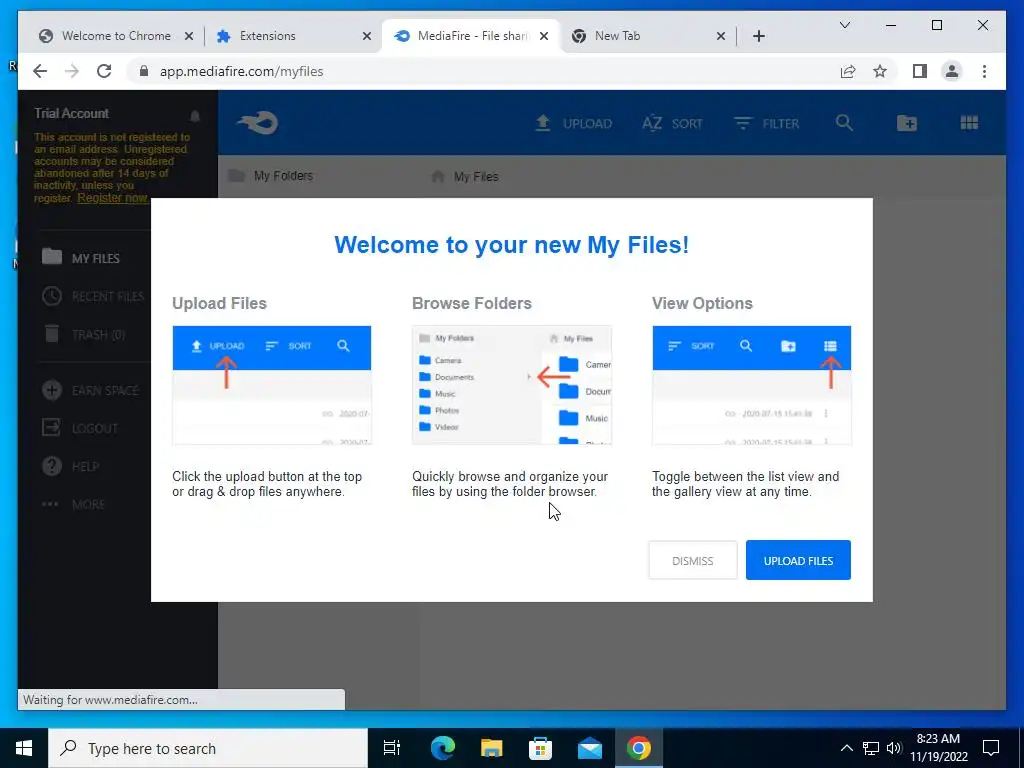Click the blue UPLOAD FILES button
This screenshot has height=768, width=1024.
point(798,560)
